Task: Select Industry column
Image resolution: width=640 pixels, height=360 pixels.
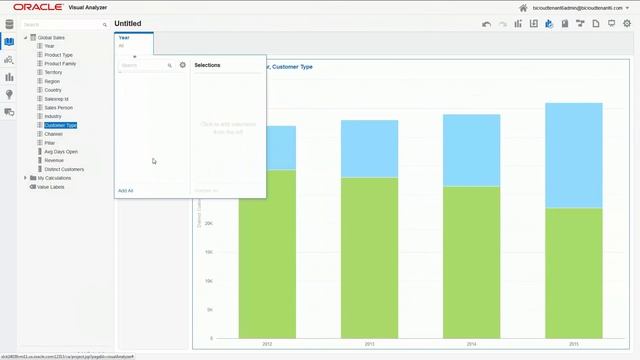Action: 53,116
